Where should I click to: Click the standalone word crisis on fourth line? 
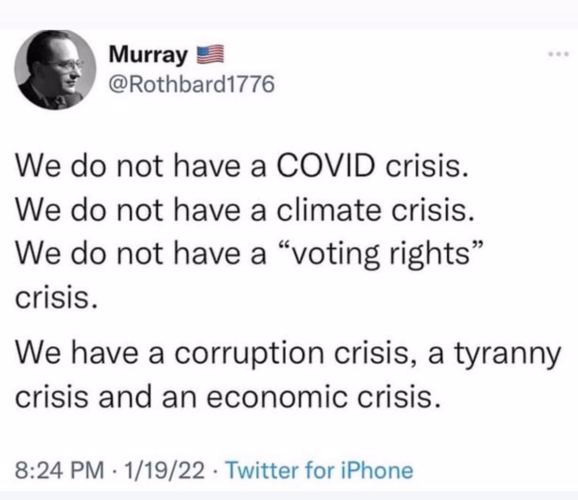click(56, 298)
